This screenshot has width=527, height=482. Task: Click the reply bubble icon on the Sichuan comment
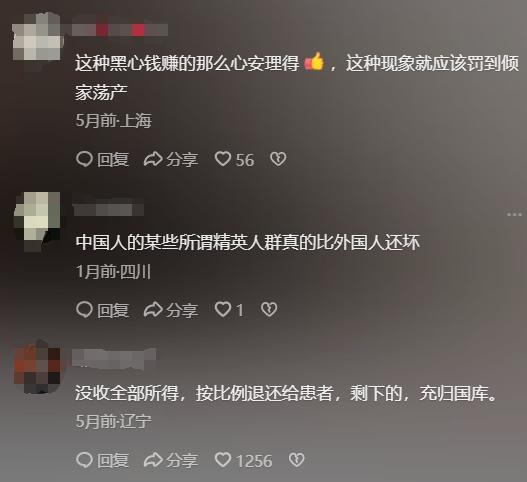pos(84,310)
